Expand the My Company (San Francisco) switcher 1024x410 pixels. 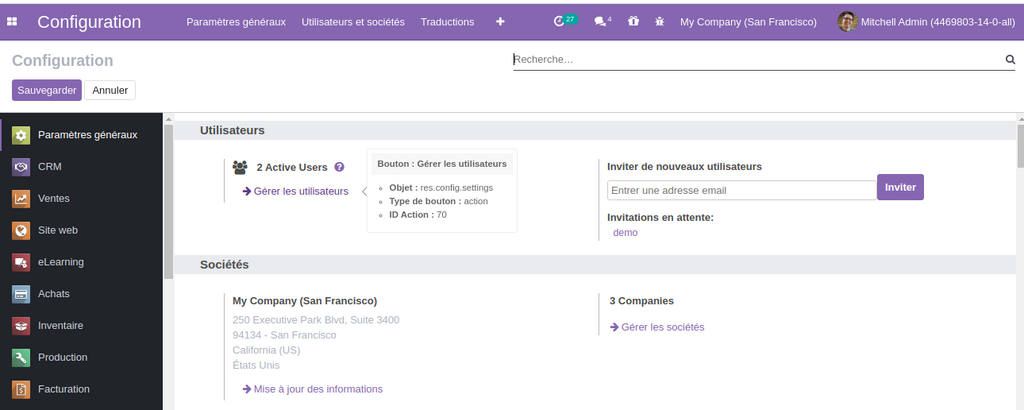tap(748, 21)
